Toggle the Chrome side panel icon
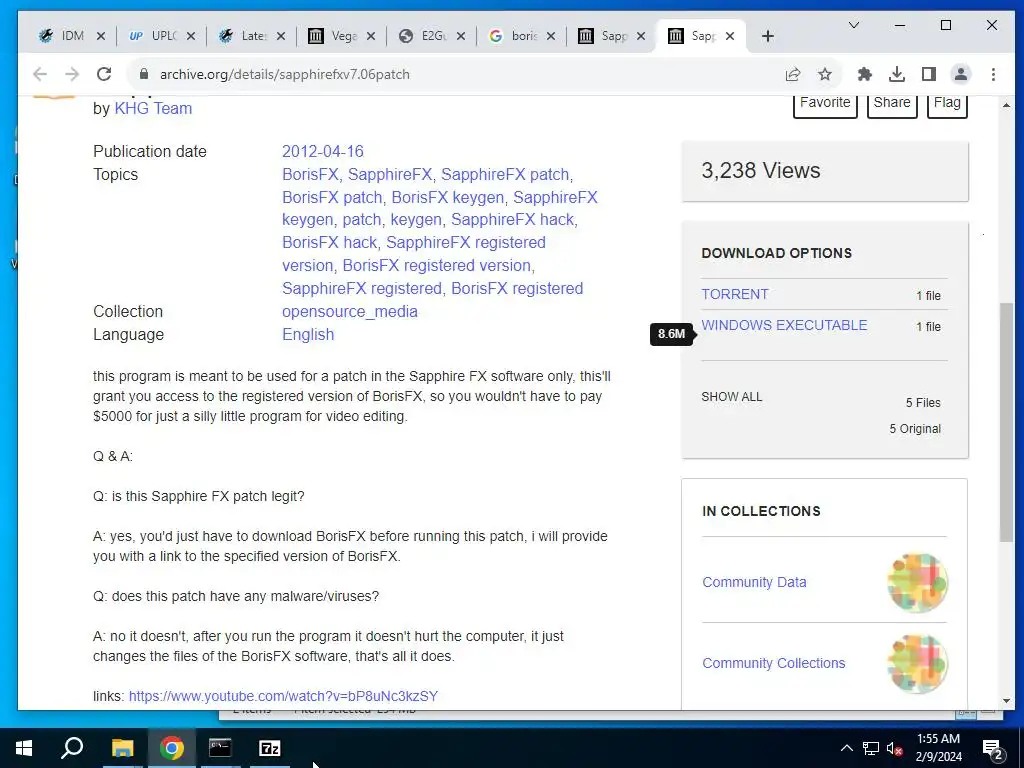The image size is (1024, 768). [929, 74]
